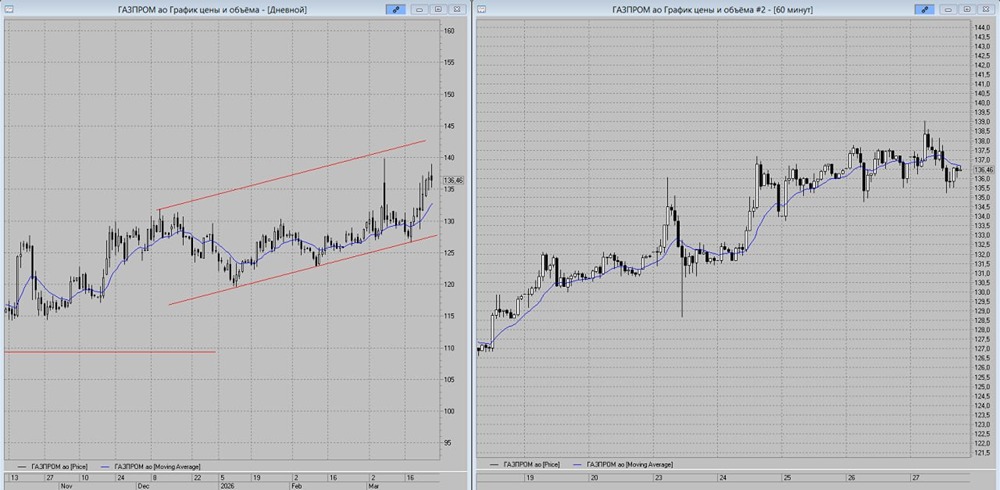
Task: Select the upper red channel trend line on the daily chart
Action: point(291,175)
